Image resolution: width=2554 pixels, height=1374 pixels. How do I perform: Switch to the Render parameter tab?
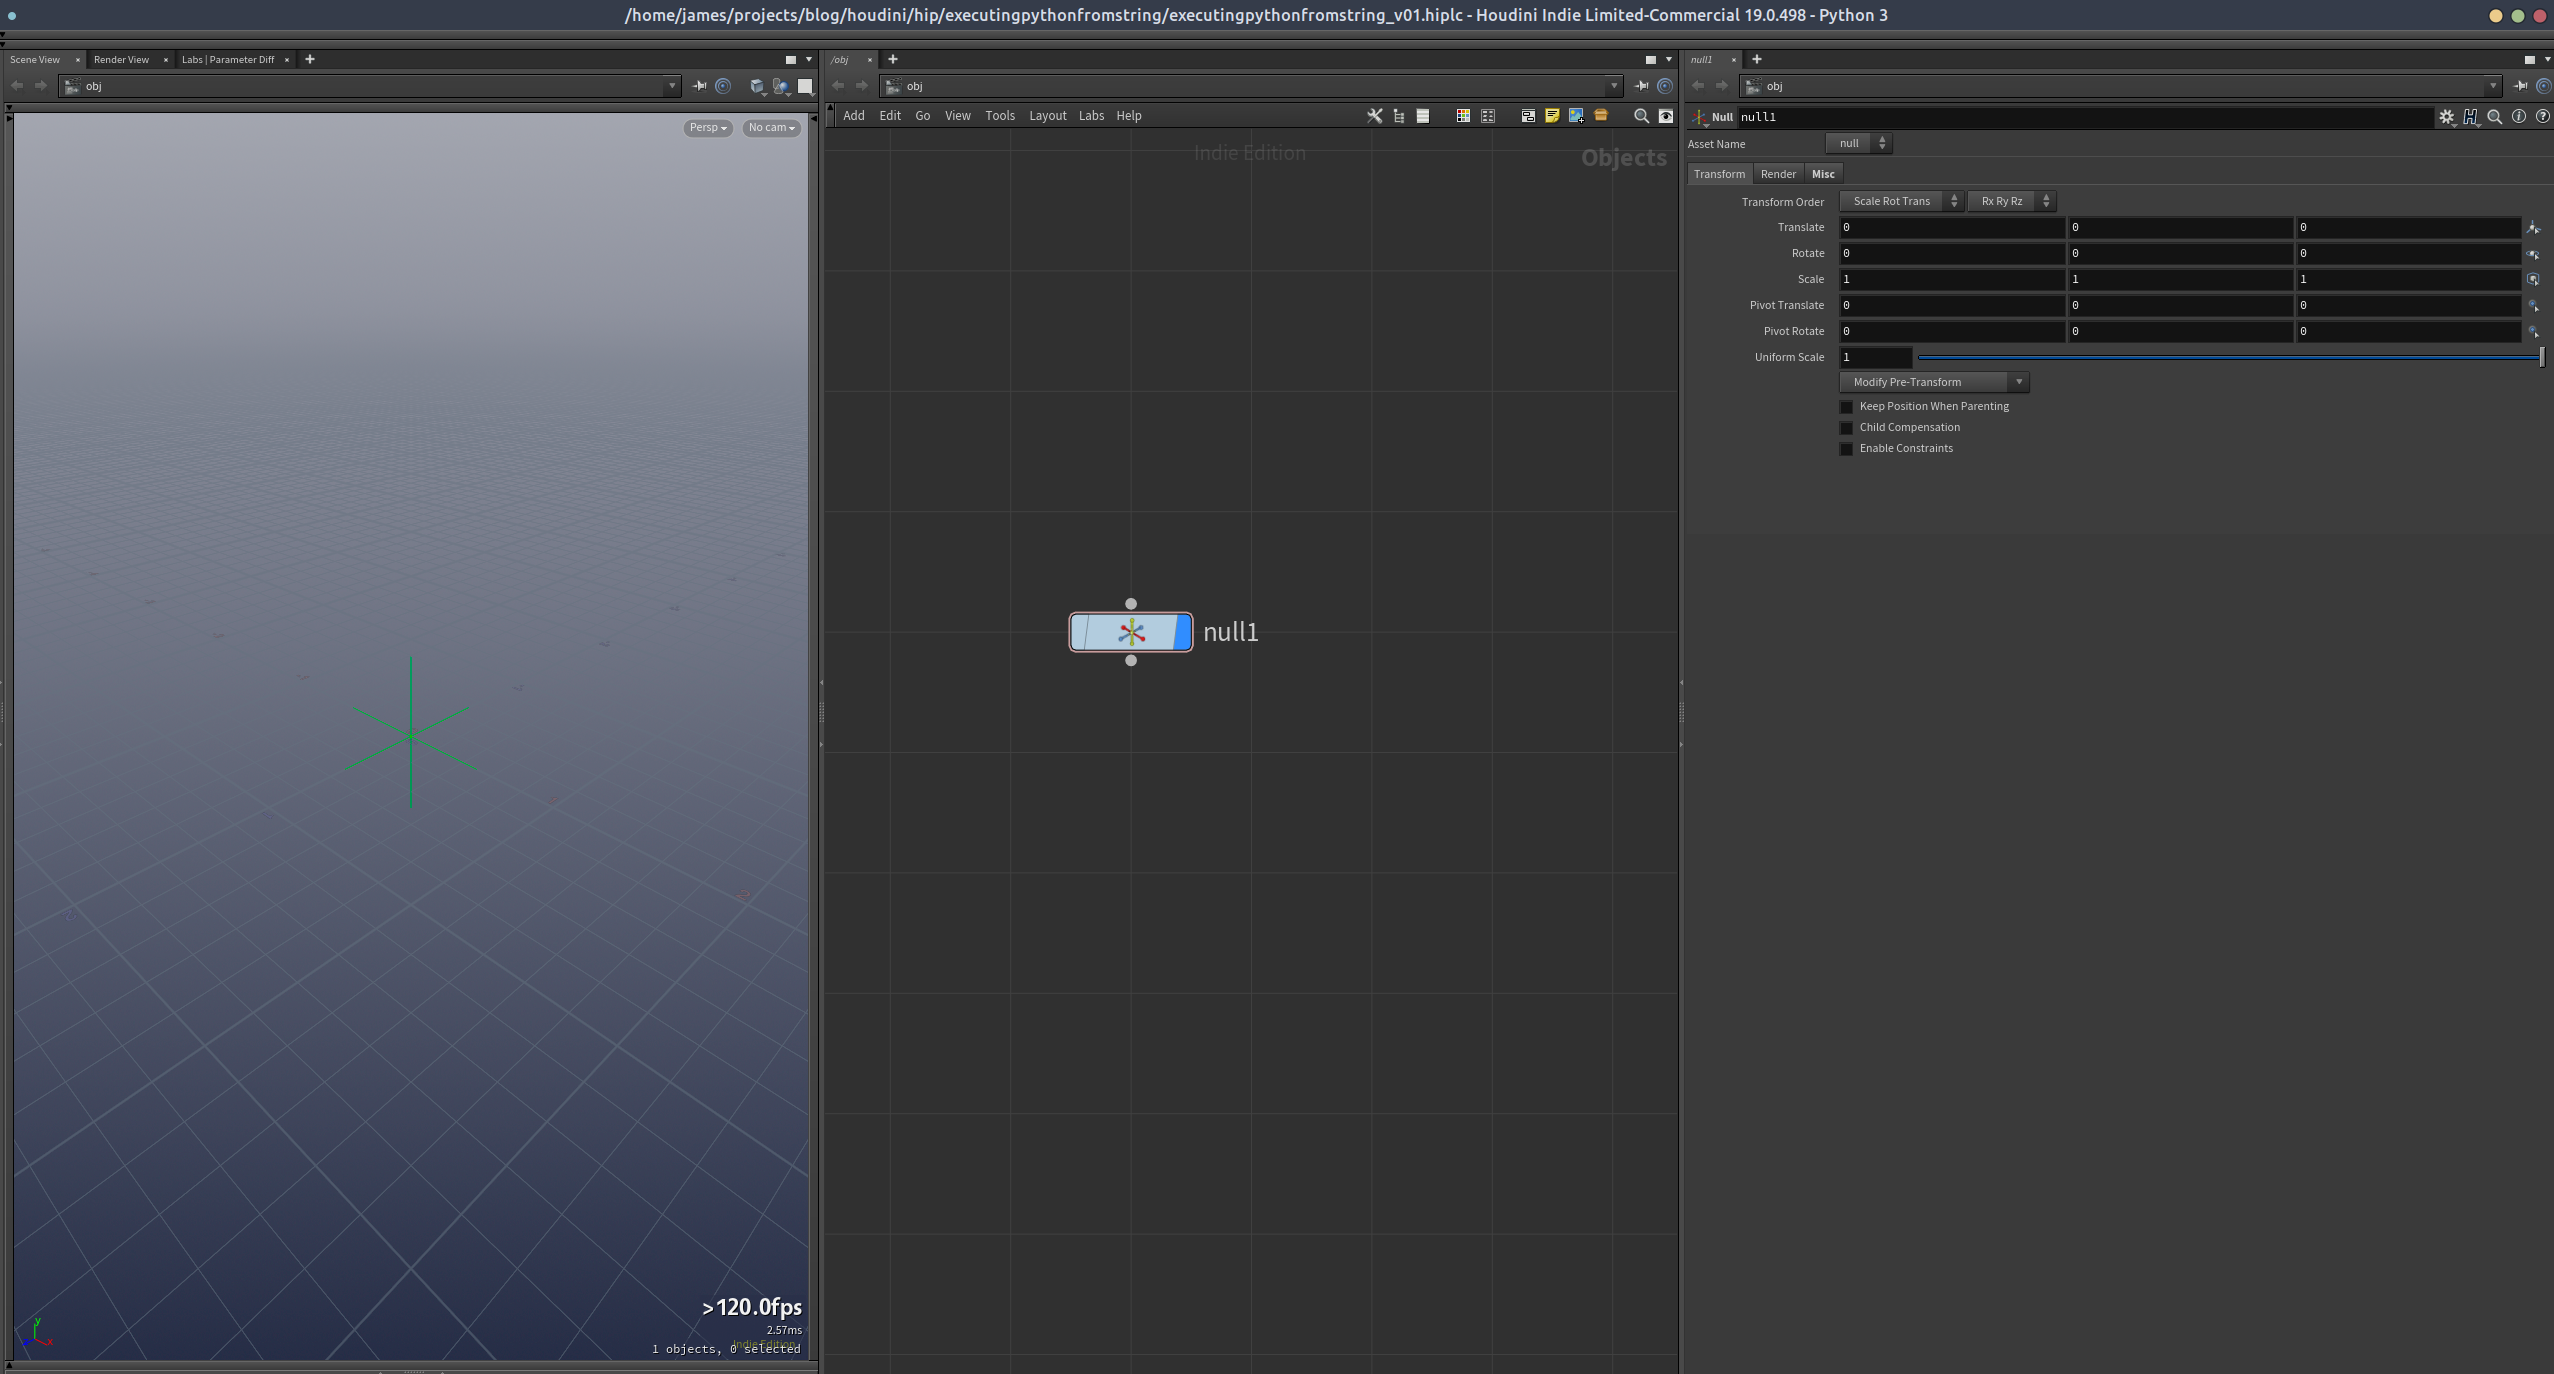click(x=1778, y=174)
